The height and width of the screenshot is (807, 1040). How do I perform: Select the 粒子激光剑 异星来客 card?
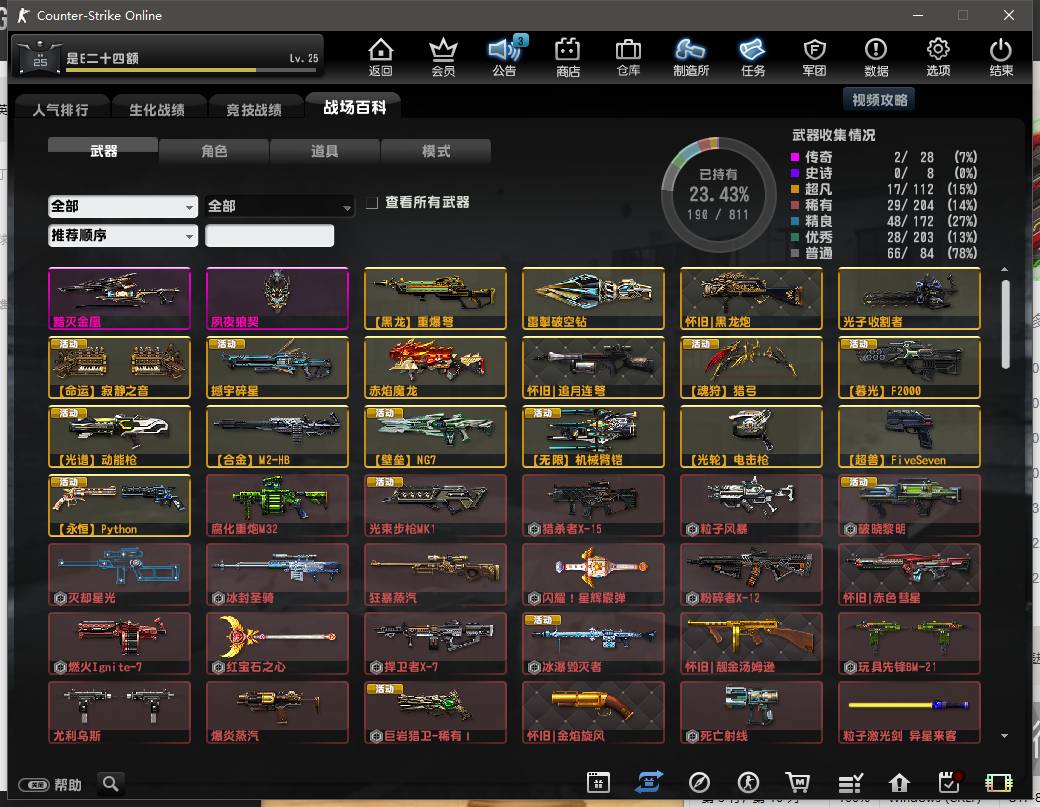point(909,712)
